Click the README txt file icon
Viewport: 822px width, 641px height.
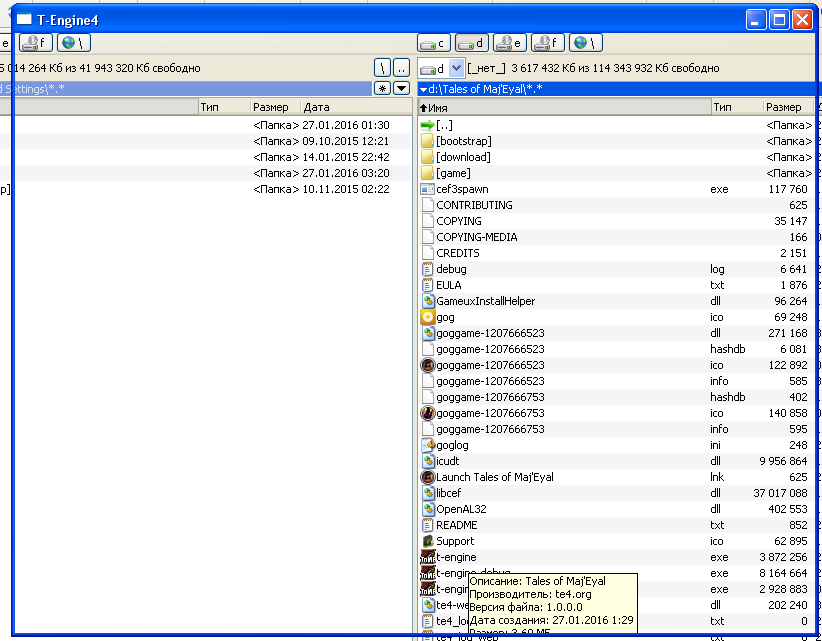tap(428, 525)
